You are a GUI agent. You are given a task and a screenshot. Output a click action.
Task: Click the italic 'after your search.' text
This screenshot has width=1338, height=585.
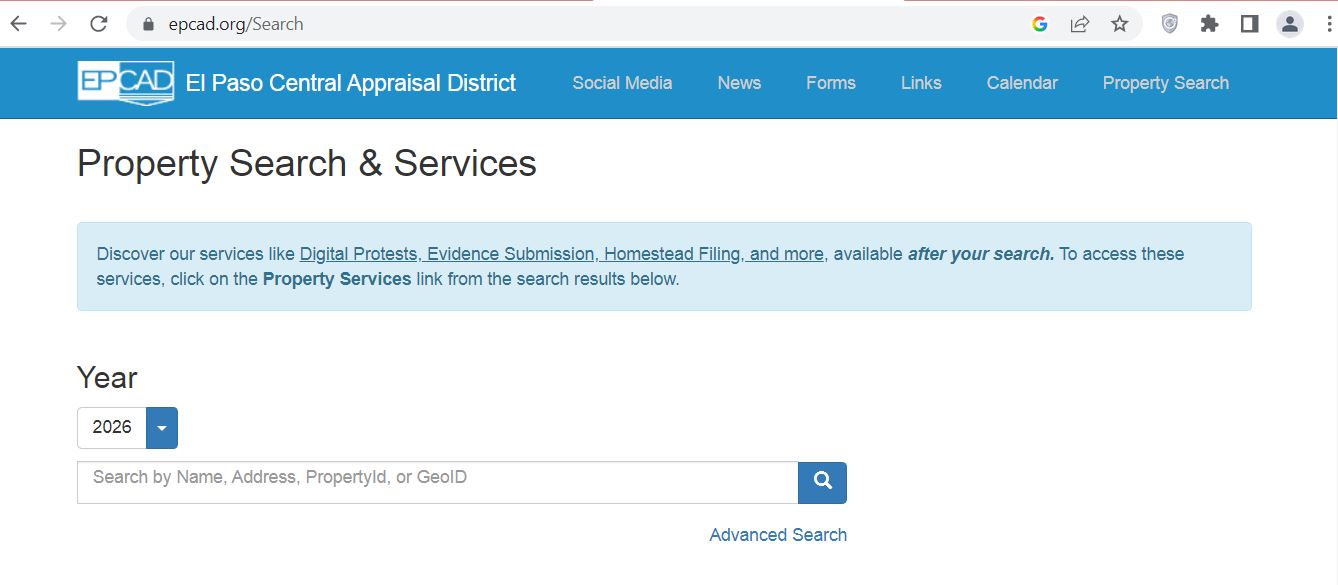(981, 254)
